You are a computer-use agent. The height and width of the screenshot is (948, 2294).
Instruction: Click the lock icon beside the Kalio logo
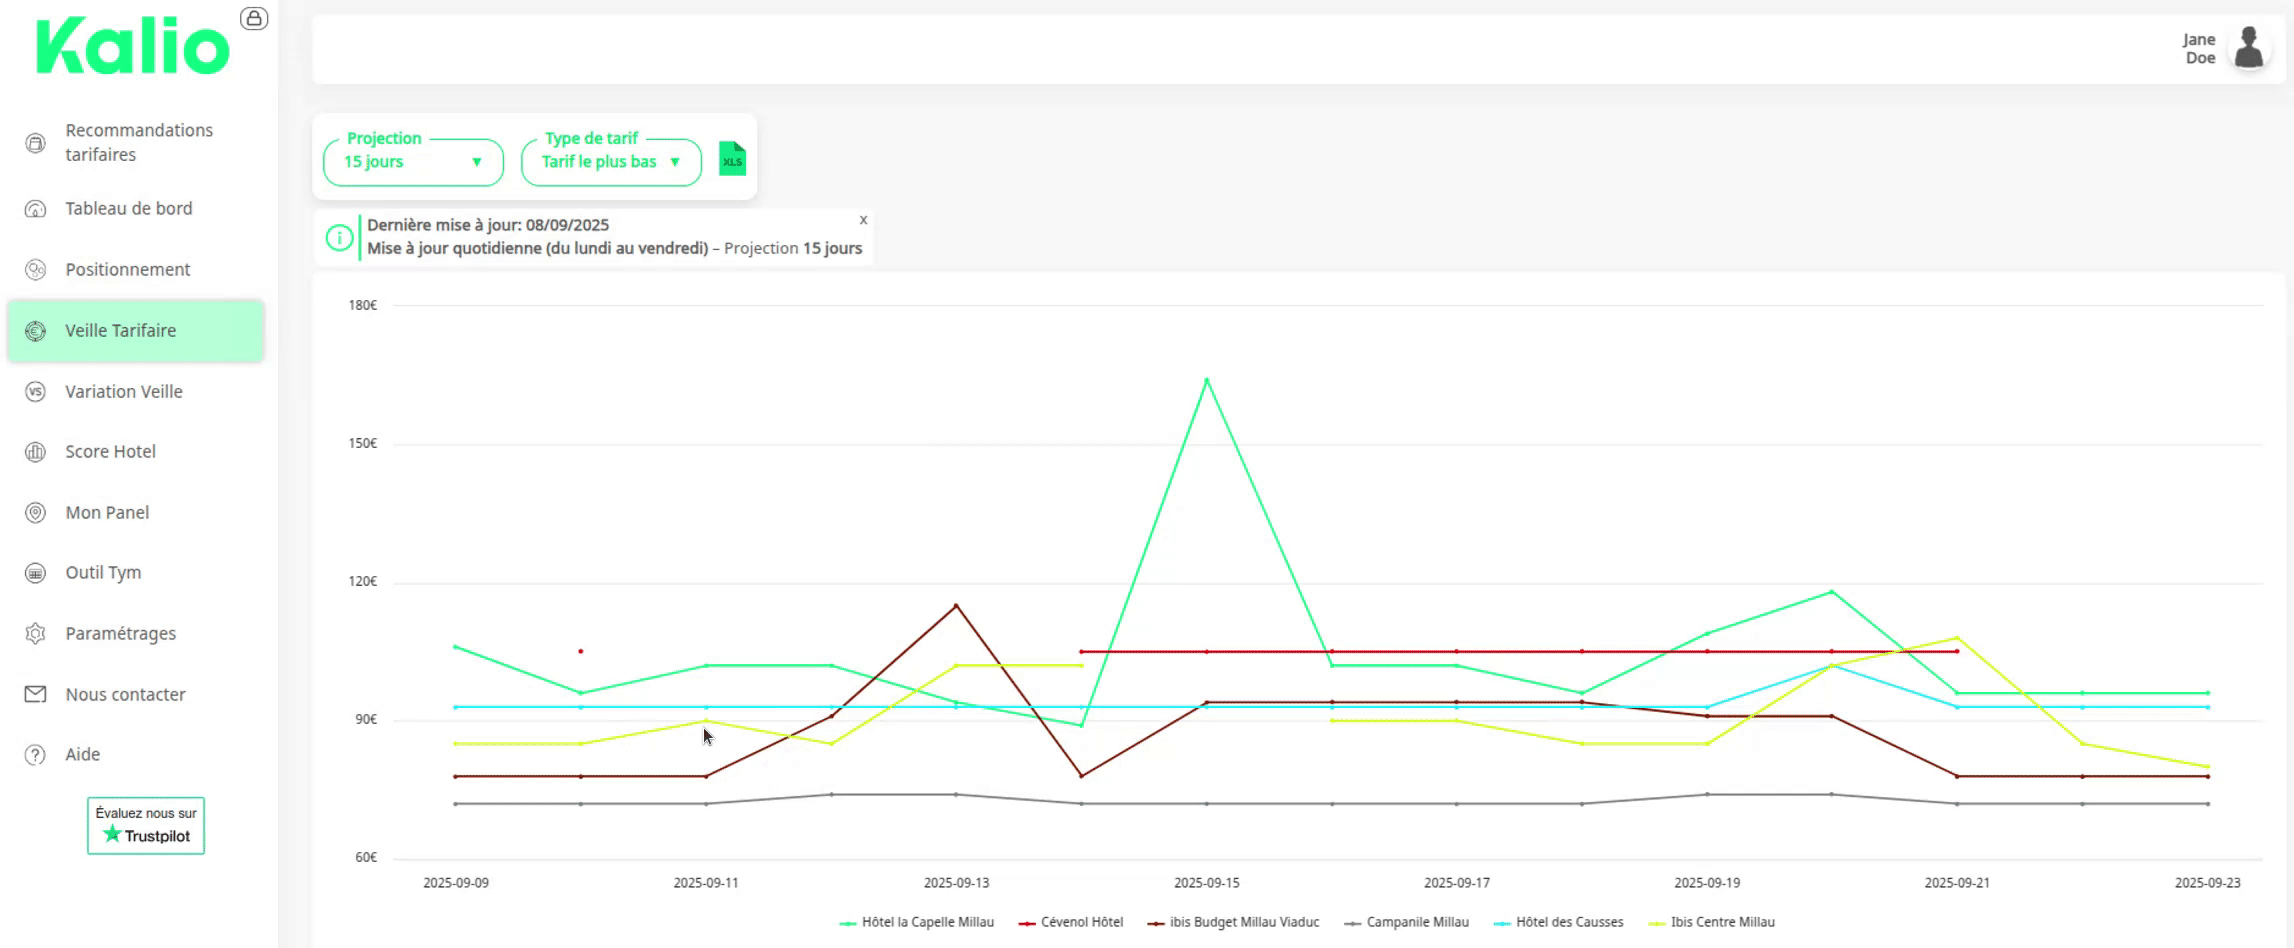click(x=254, y=18)
